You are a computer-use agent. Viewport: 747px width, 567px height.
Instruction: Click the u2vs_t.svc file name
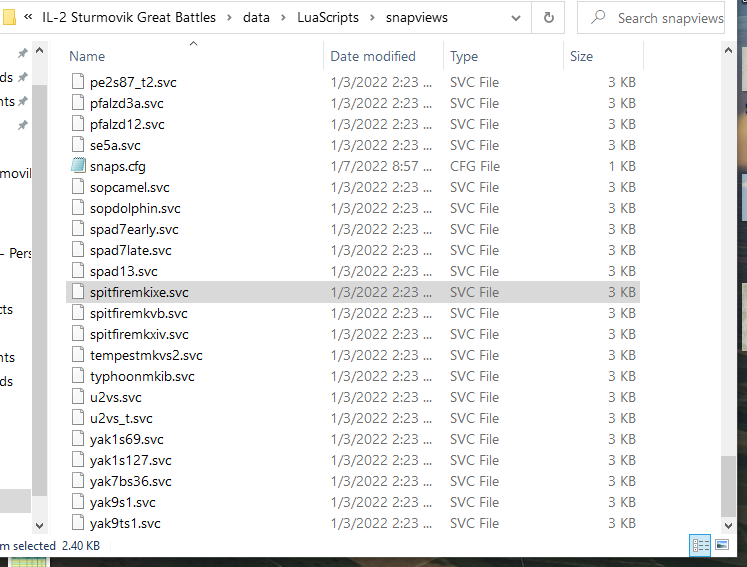[x=121, y=418]
